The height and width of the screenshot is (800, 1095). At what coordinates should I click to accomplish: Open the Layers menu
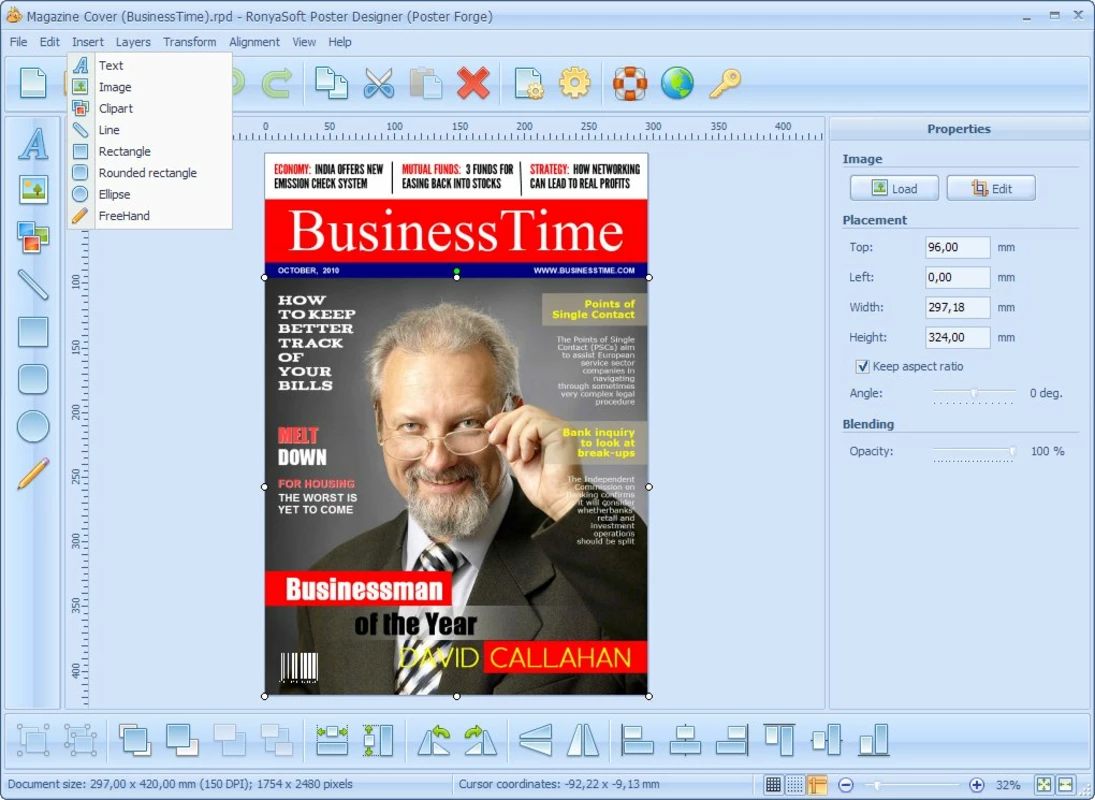(133, 42)
